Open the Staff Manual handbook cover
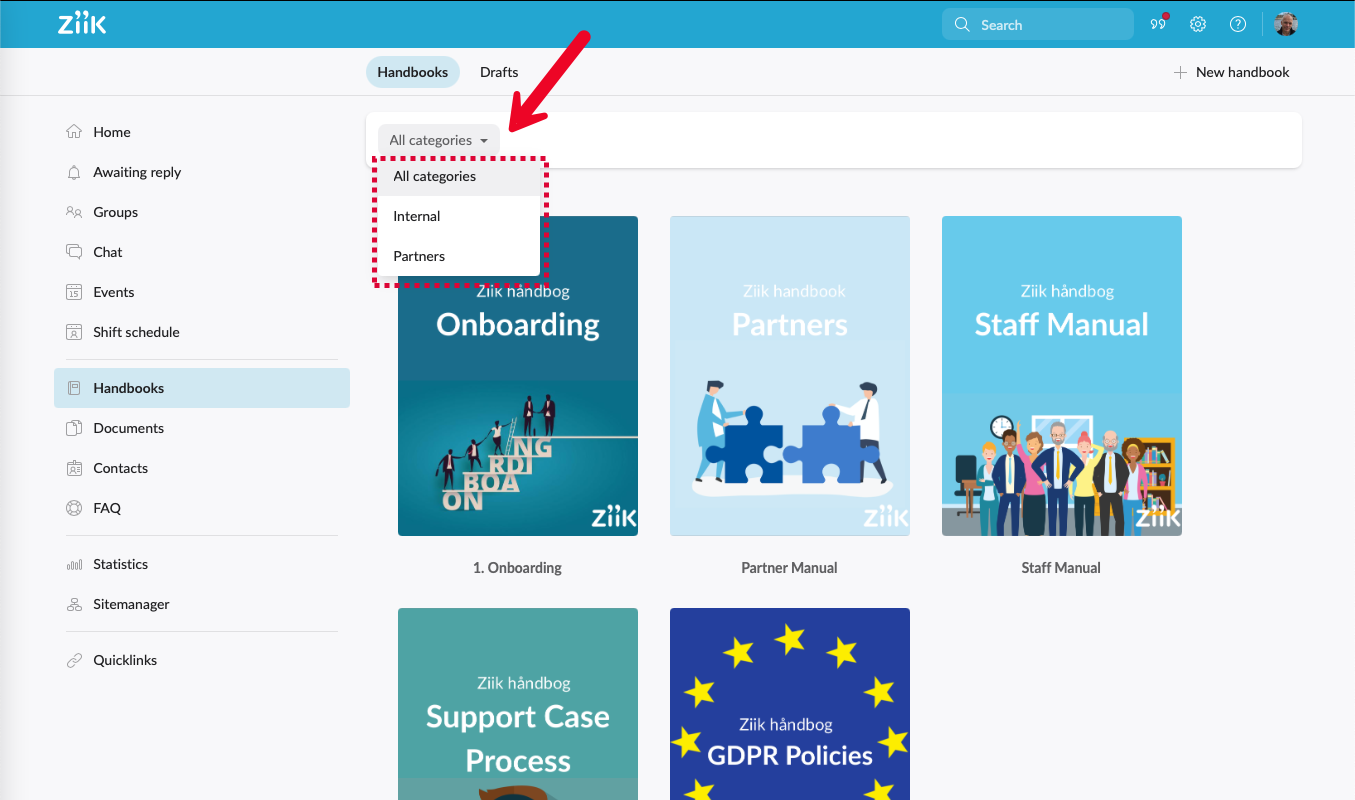Screen dimensions: 1355x800 point(1062,376)
